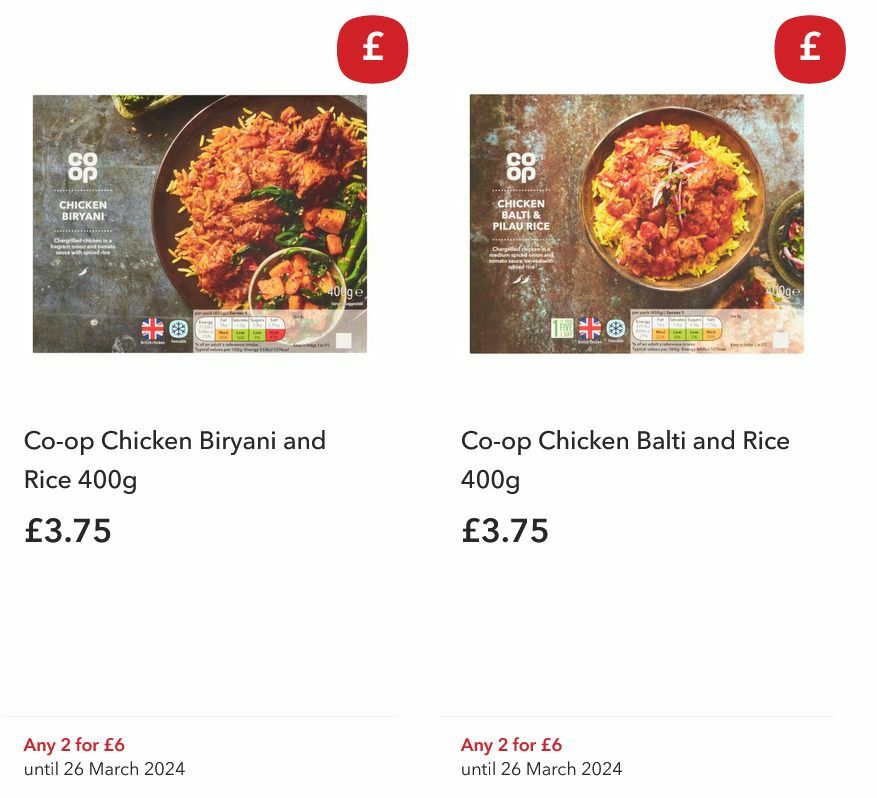877x798 pixels.
Task: Click the £3.75 price on the Biryani card
Action: coord(68,531)
